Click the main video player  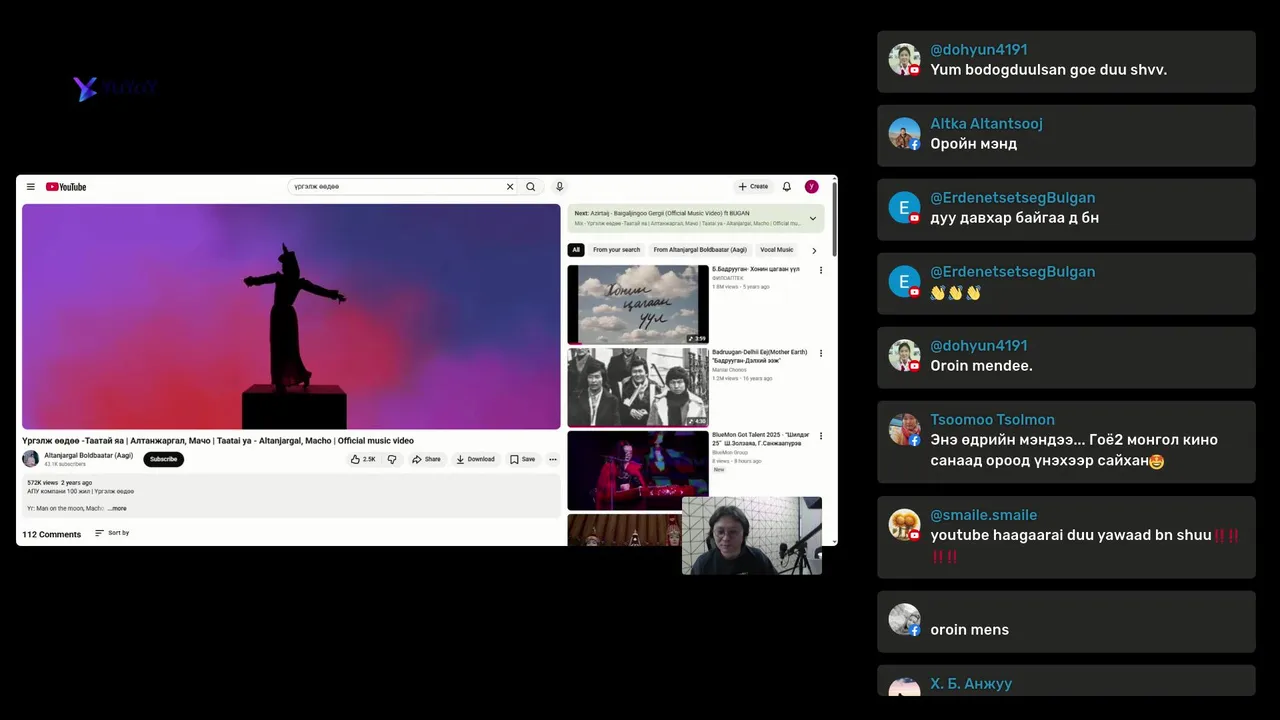tap(291, 317)
